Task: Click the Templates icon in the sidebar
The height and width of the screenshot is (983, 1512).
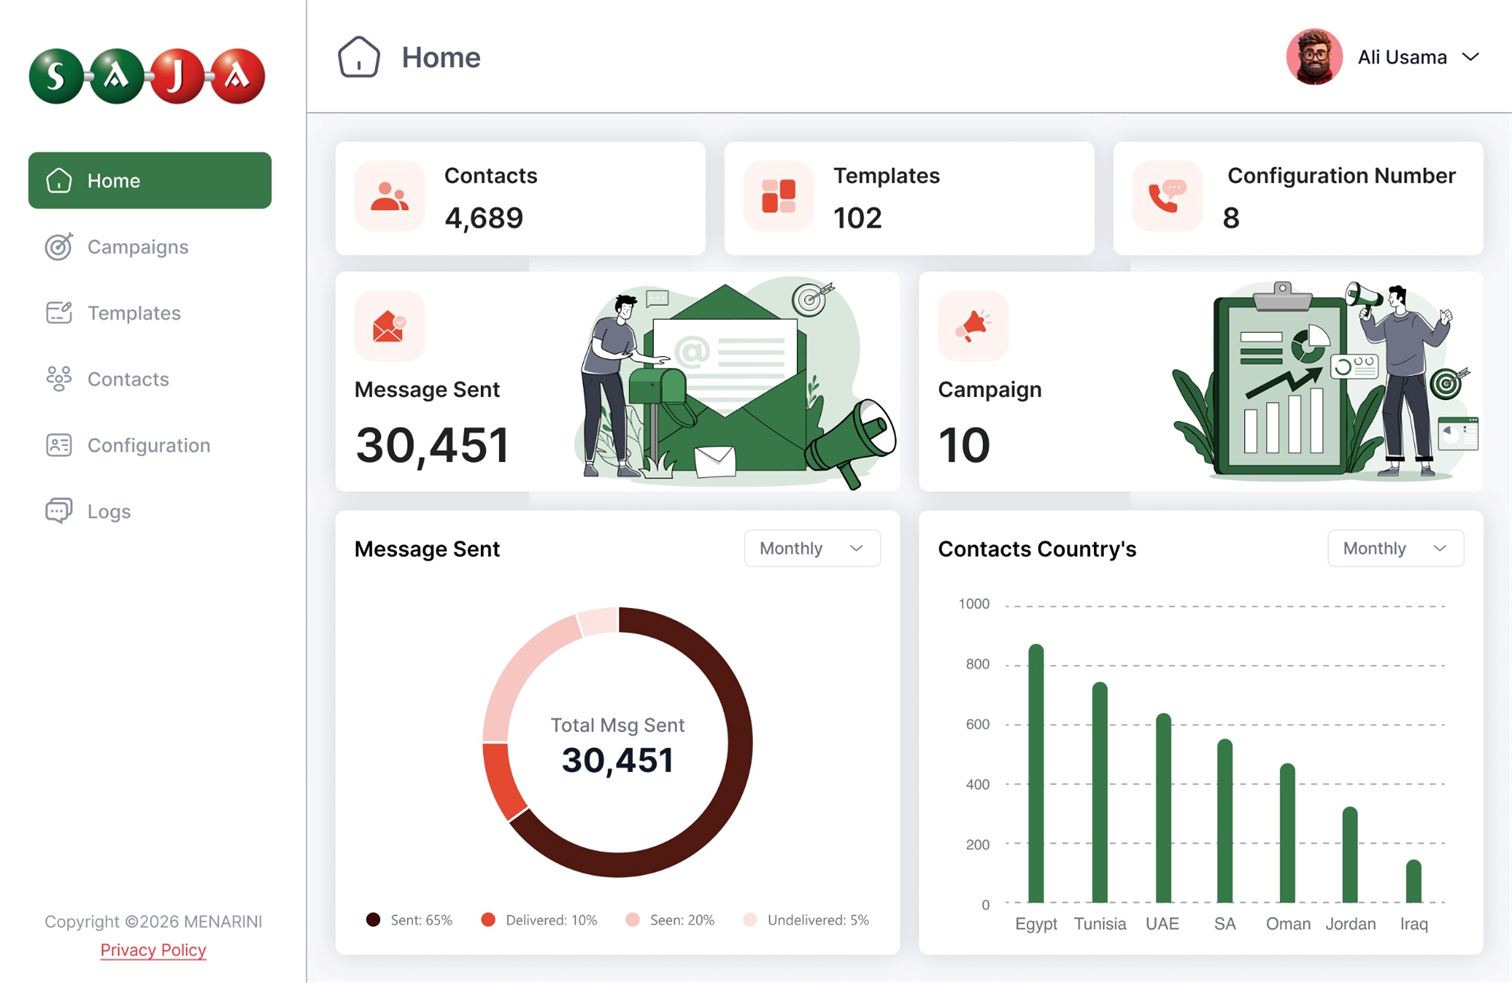Action: pos(59,313)
